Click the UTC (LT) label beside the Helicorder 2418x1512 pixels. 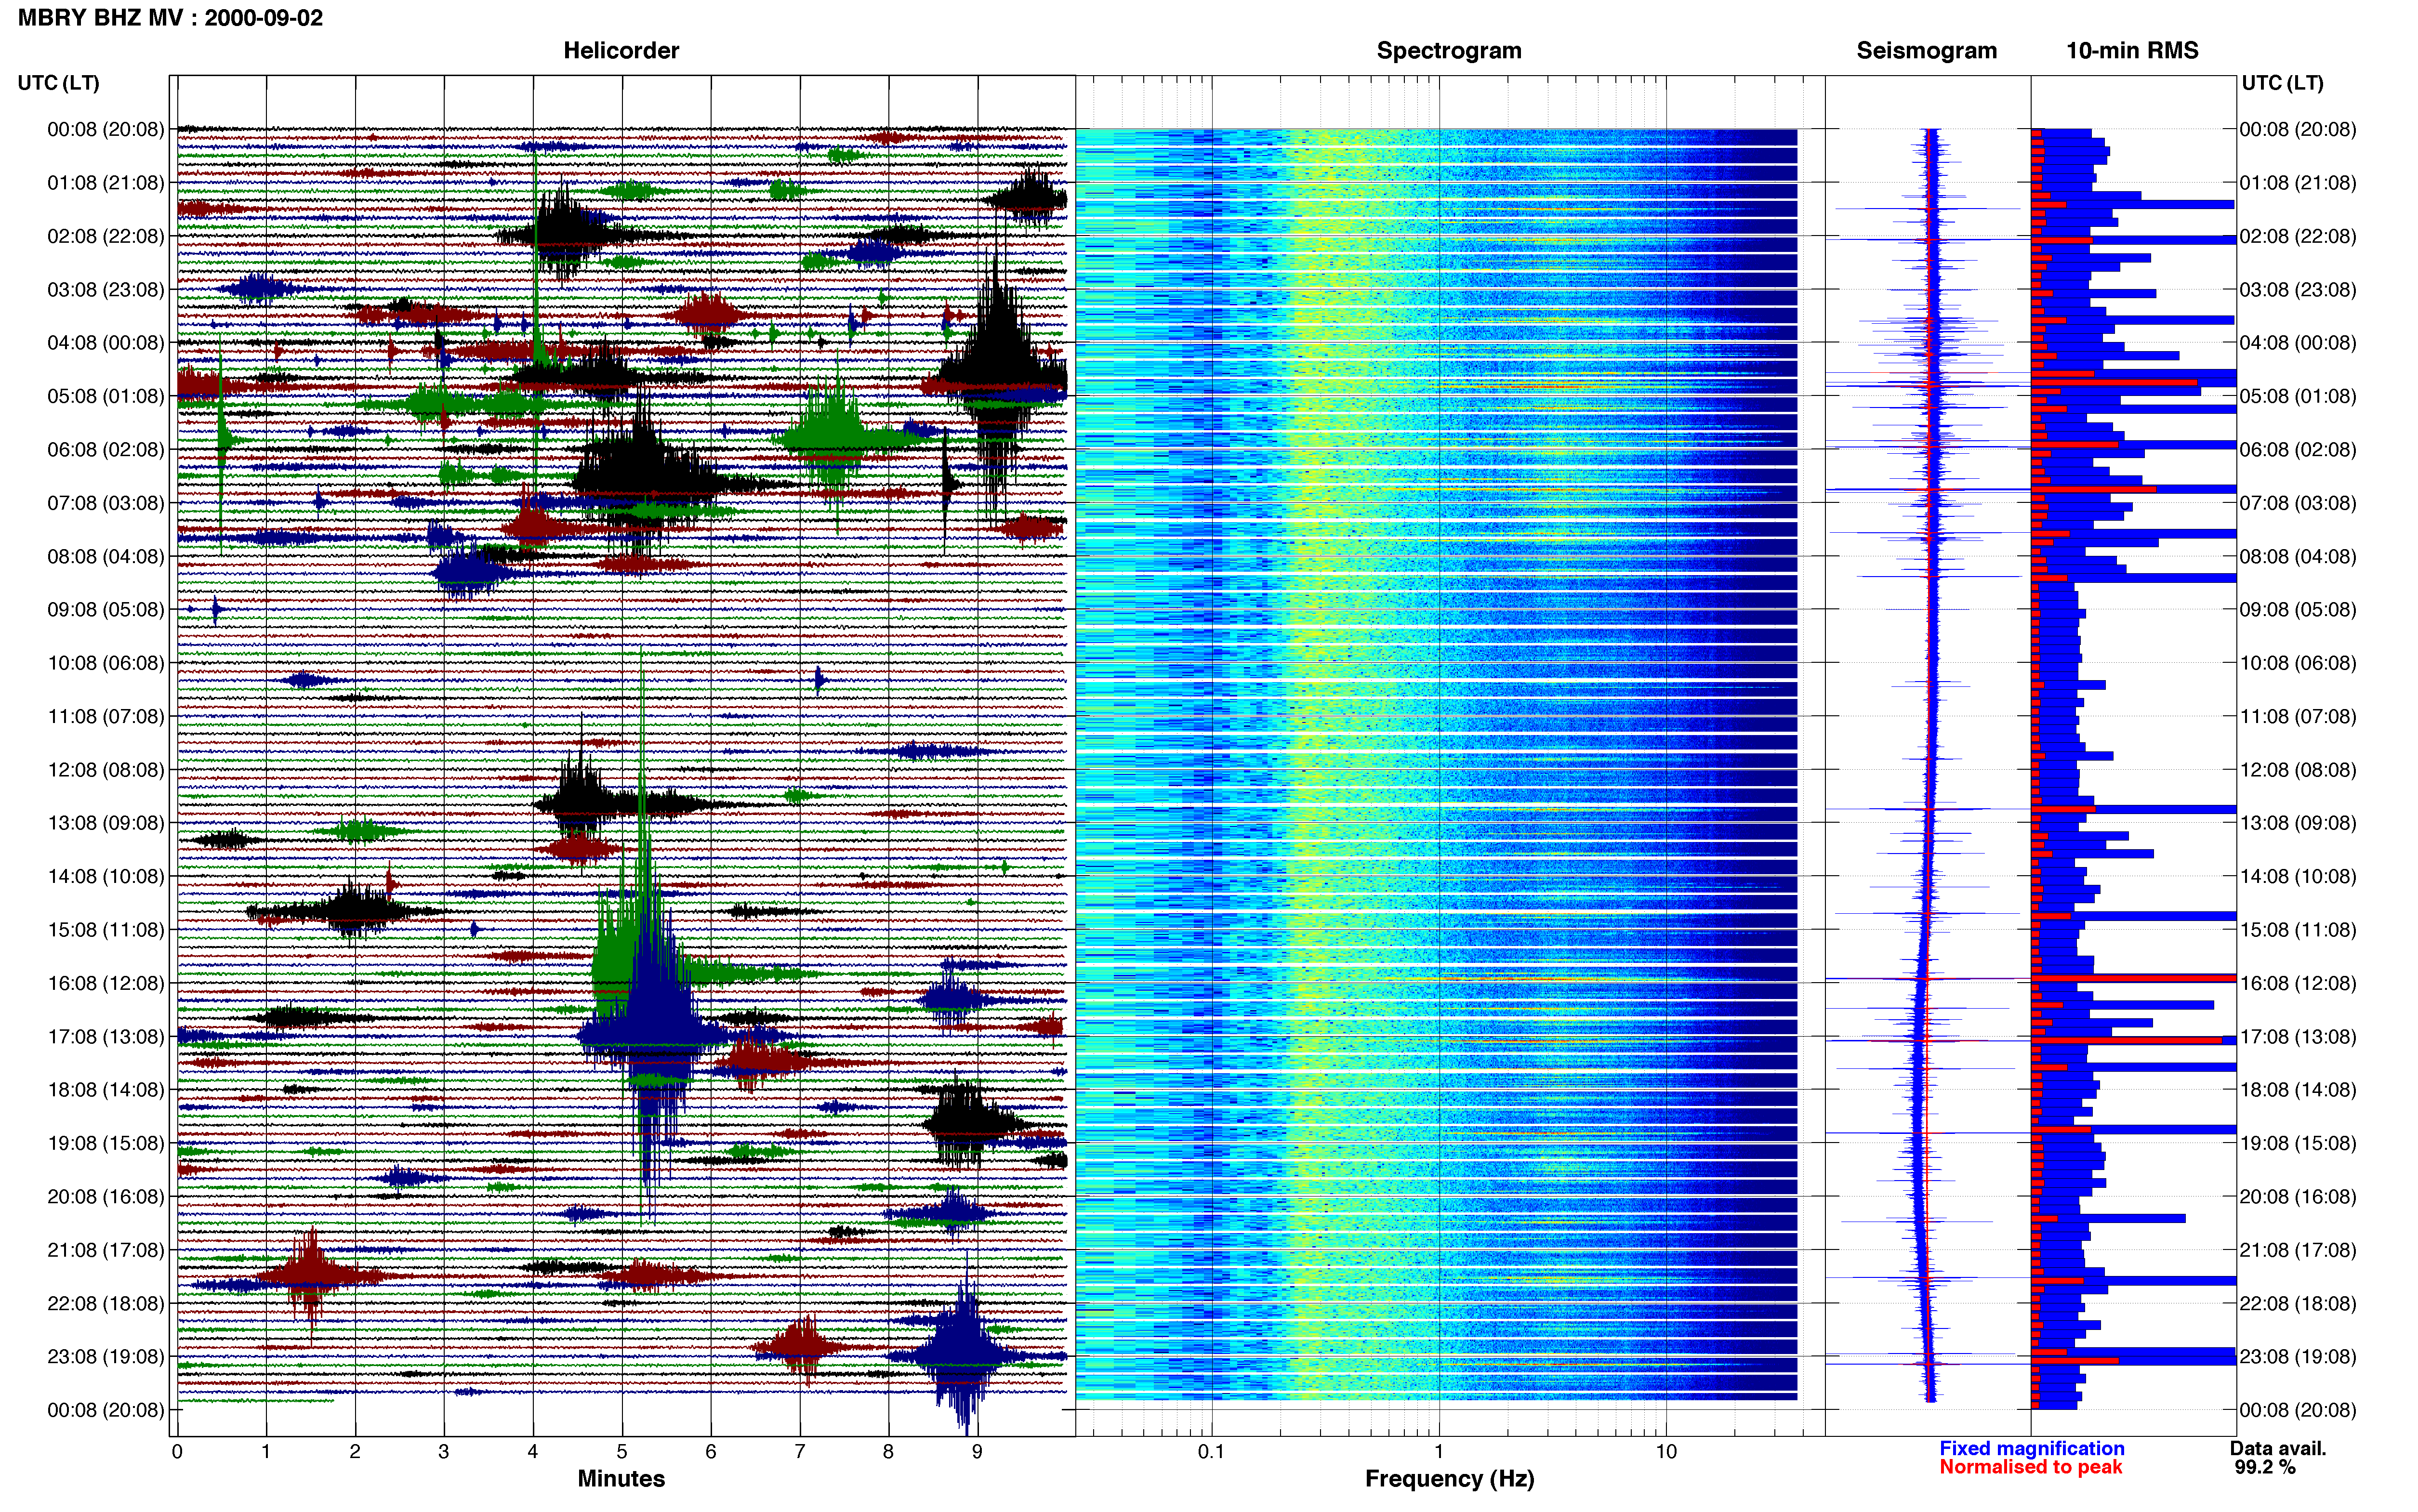click(58, 83)
